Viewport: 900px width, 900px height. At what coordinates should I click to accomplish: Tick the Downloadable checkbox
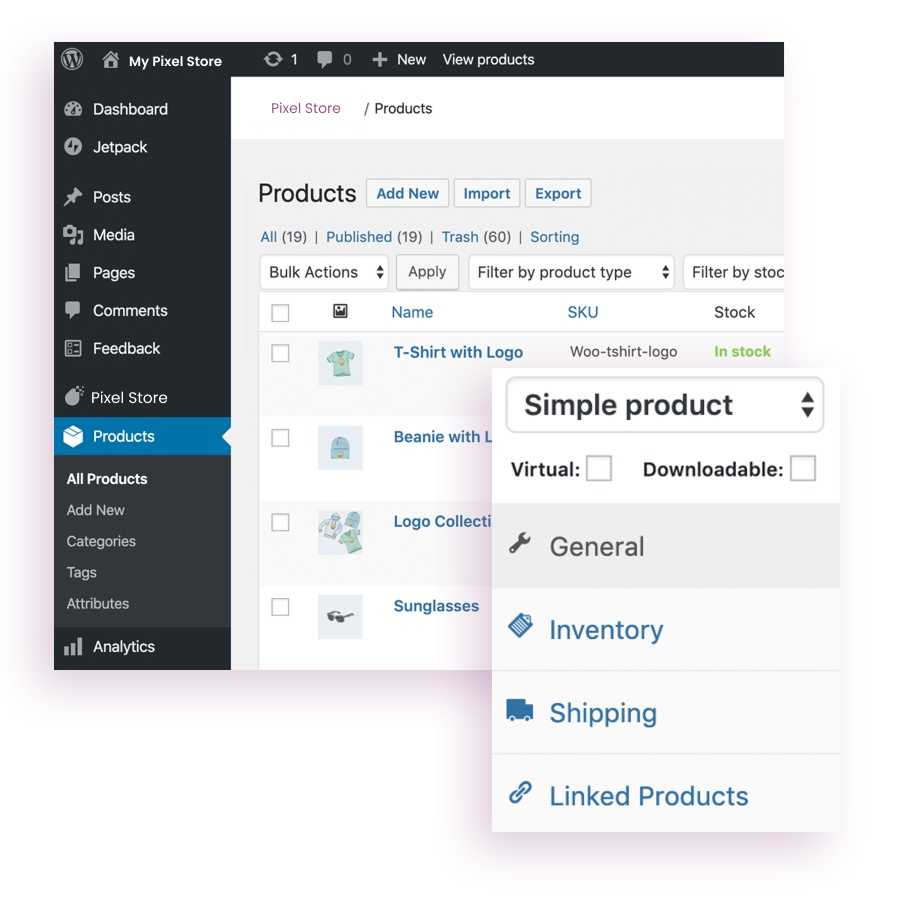802,468
